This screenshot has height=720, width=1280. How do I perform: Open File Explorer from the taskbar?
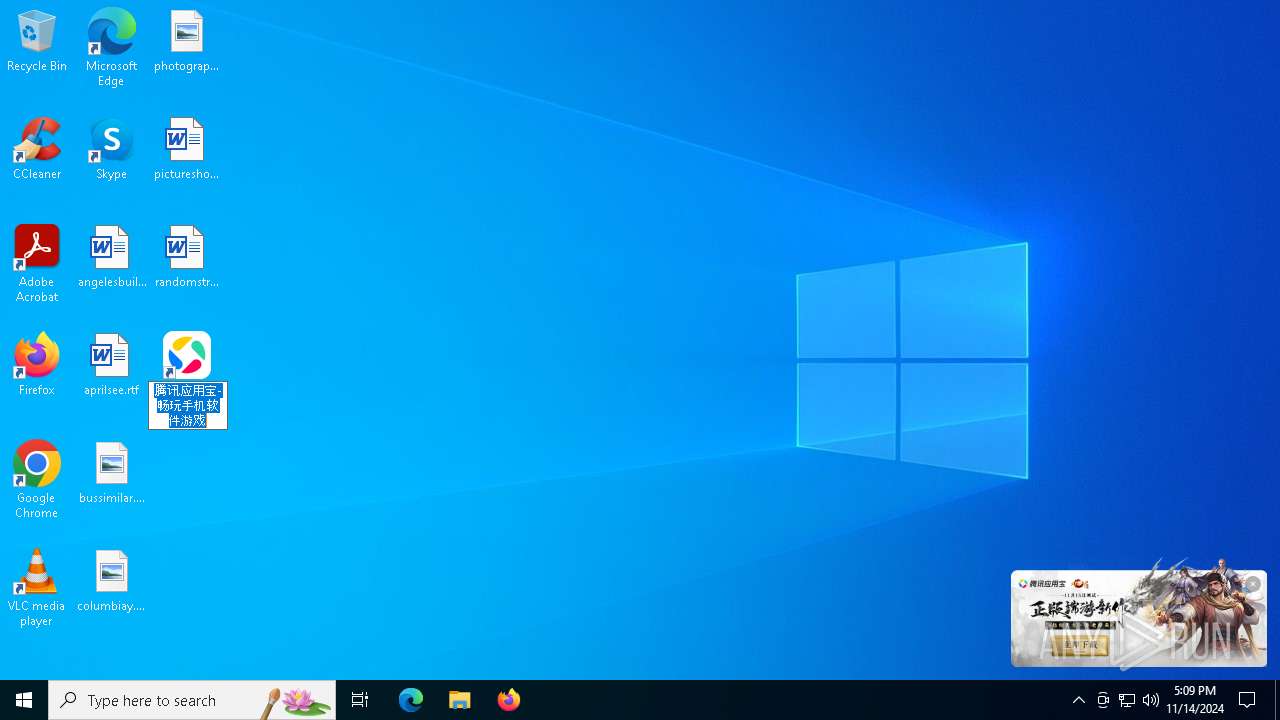460,700
